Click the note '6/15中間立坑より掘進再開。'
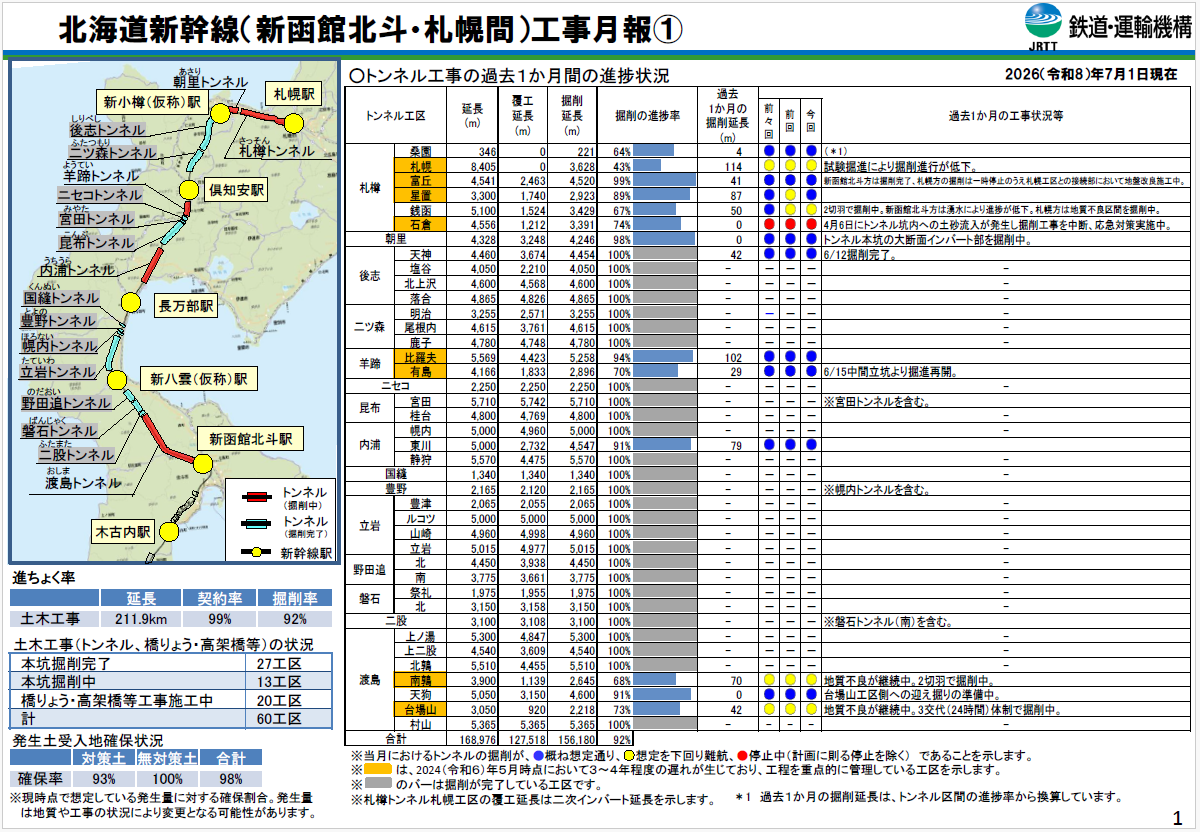 pos(889,371)
